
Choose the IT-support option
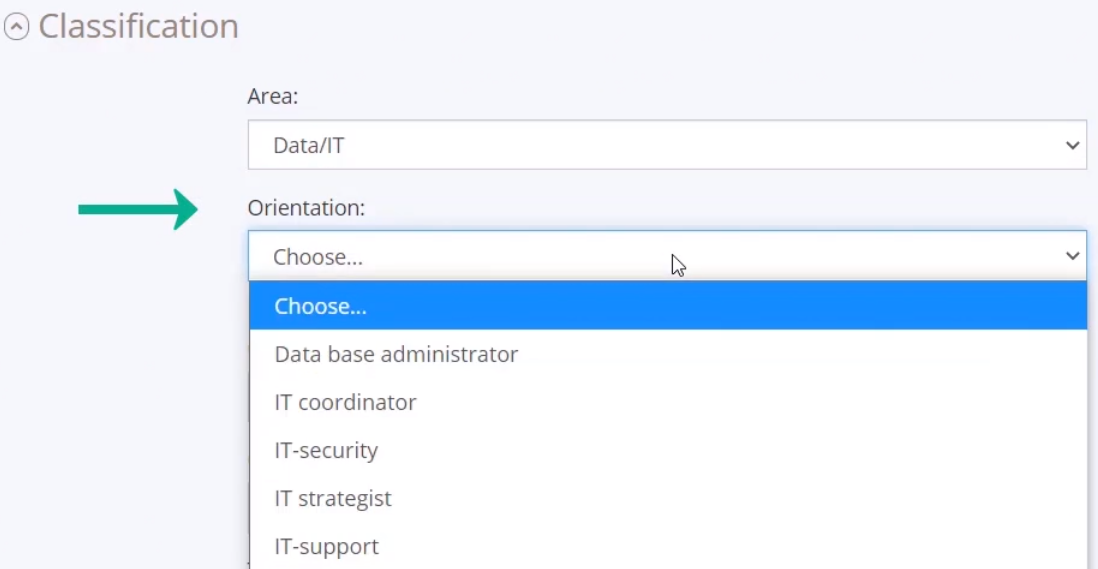coord(668,546)
